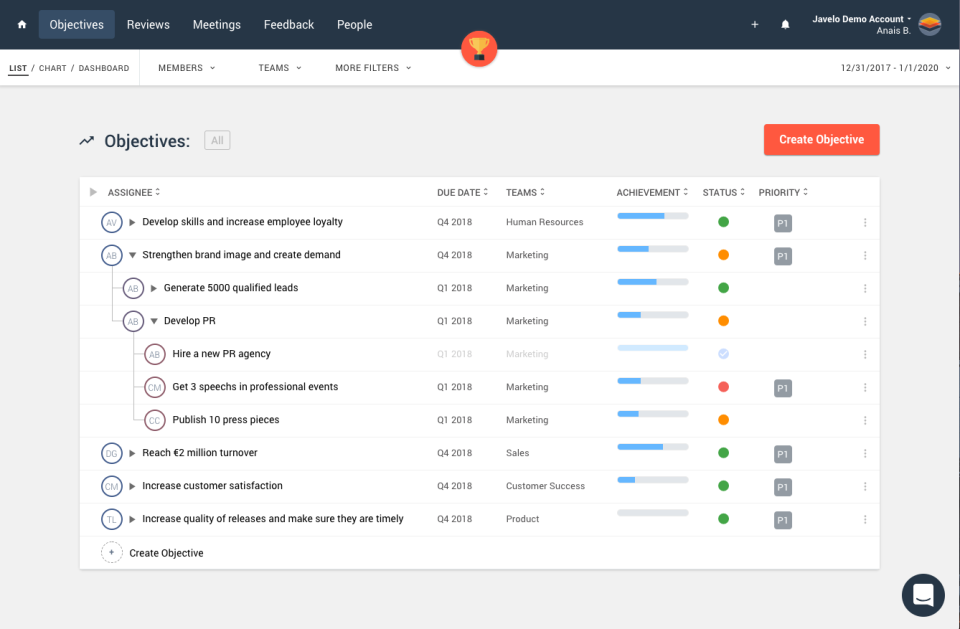Click the dashed plus circle Create Objective icon
Viewport: 960px width, 629px height.
[111, 552]
